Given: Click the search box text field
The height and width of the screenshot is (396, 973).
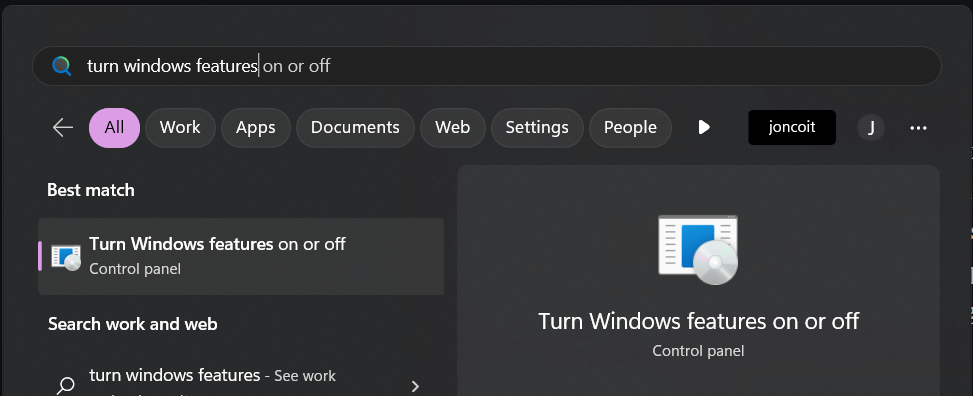Looking at the screenshot, I should coord(486,66).
